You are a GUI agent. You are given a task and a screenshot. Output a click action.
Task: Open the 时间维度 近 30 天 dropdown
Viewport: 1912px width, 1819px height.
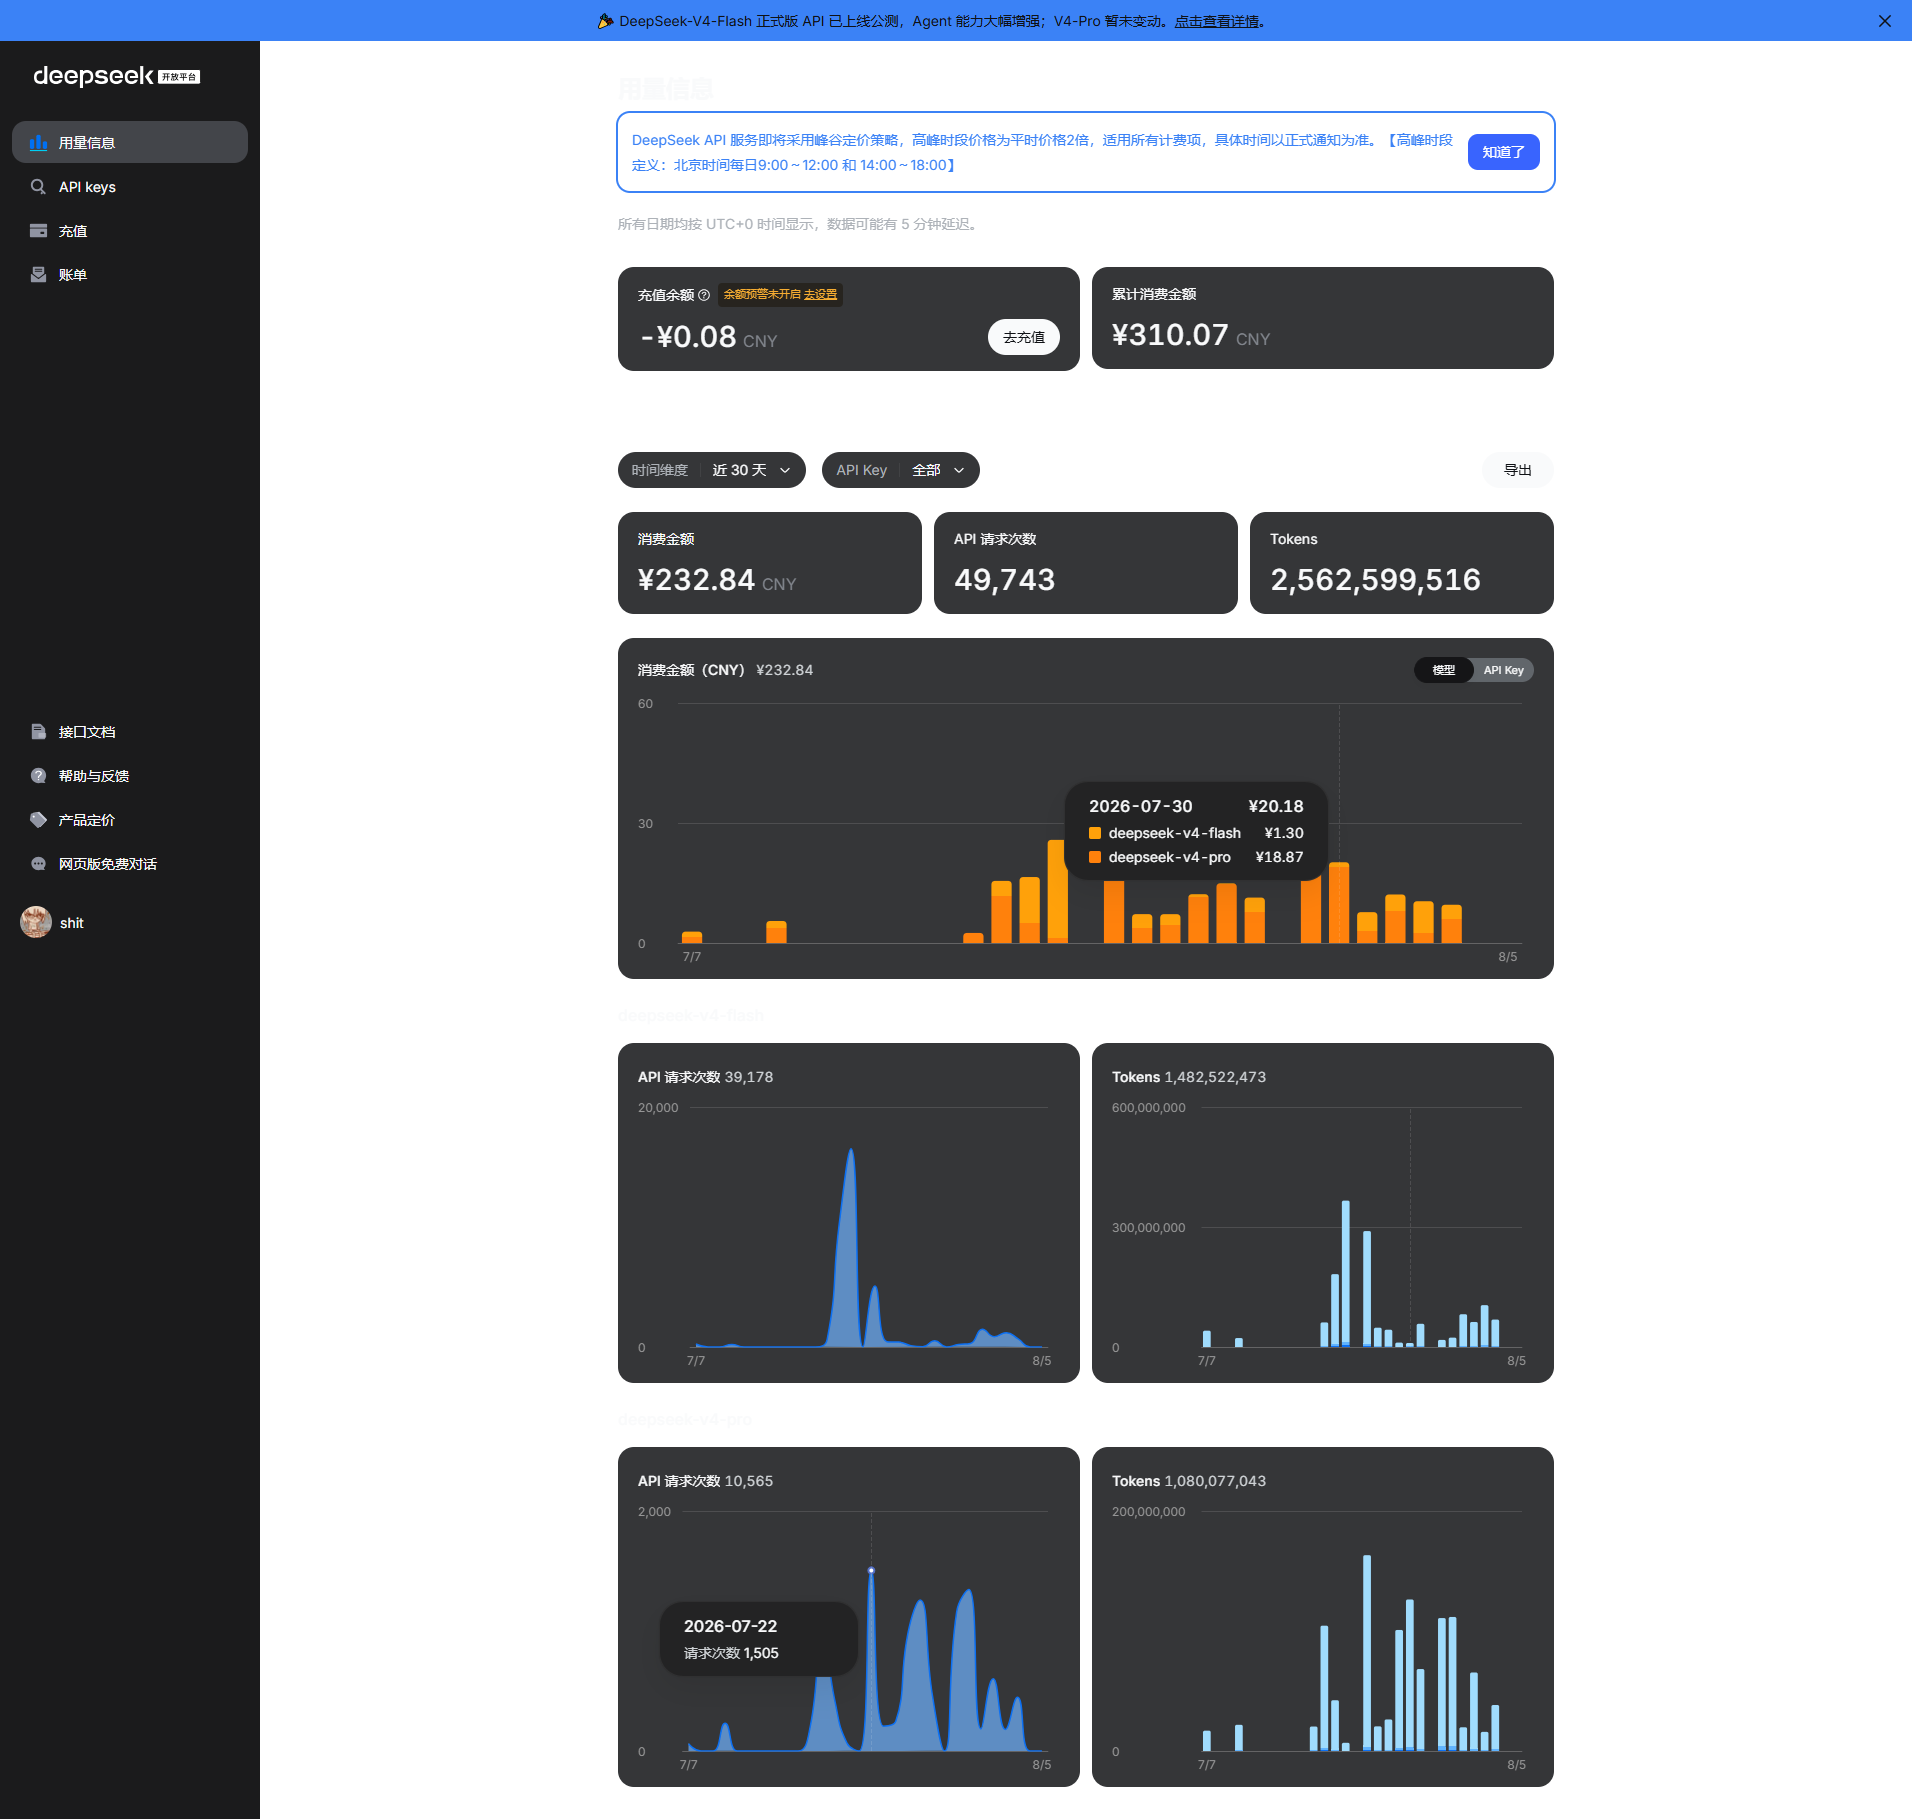(712, 470)
